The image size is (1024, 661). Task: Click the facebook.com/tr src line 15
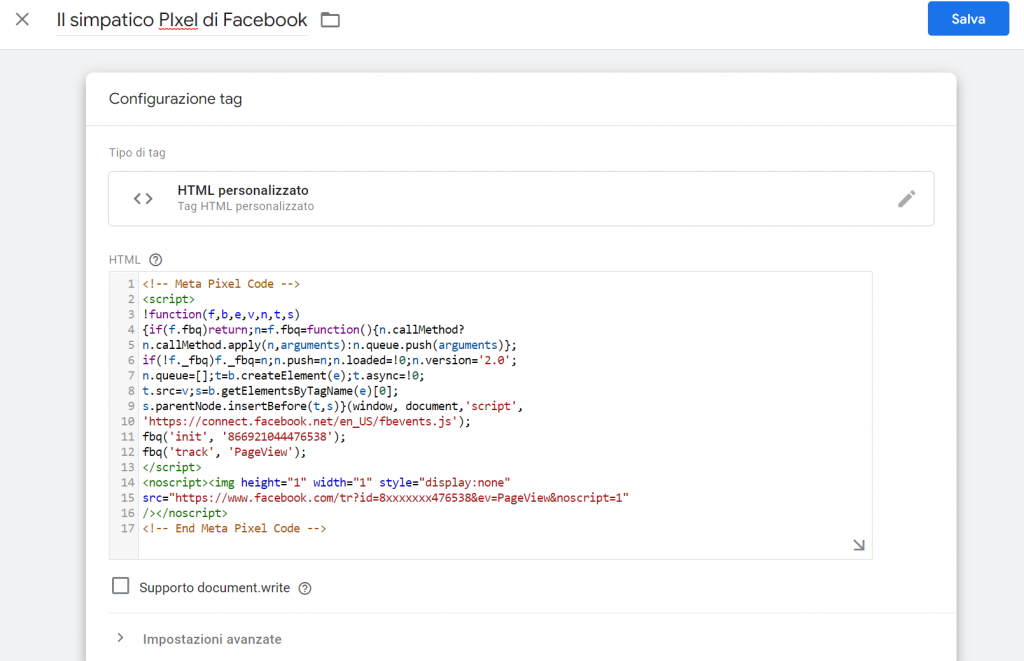pyautogui.click(x=385, y=498)
